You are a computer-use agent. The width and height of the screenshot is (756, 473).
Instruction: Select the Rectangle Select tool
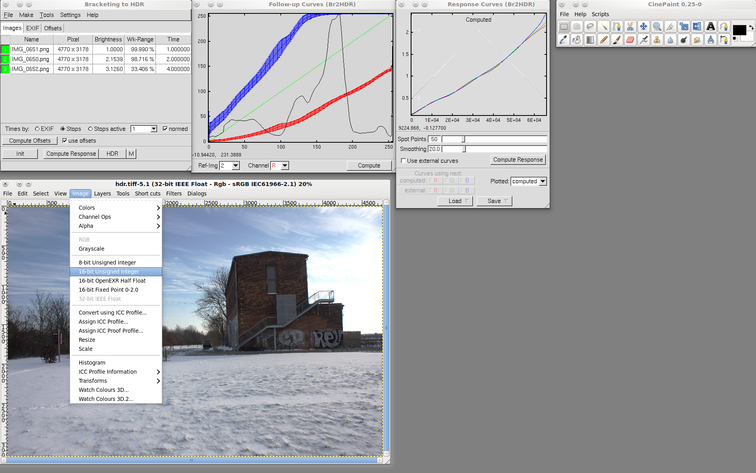564,27
